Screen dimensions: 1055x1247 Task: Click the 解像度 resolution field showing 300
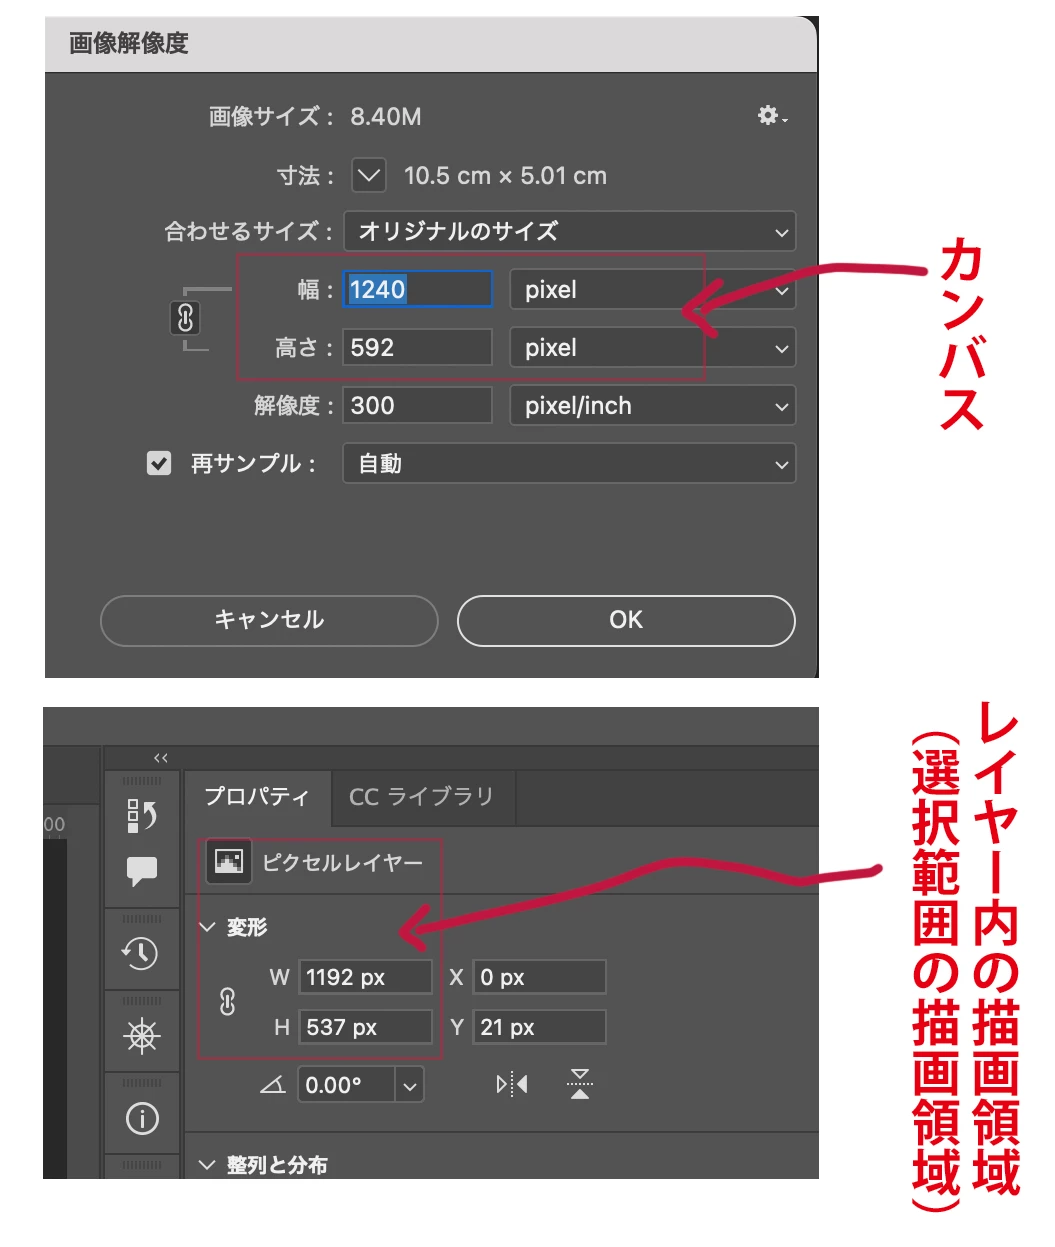pyautogui.click(x=418, y=405)
